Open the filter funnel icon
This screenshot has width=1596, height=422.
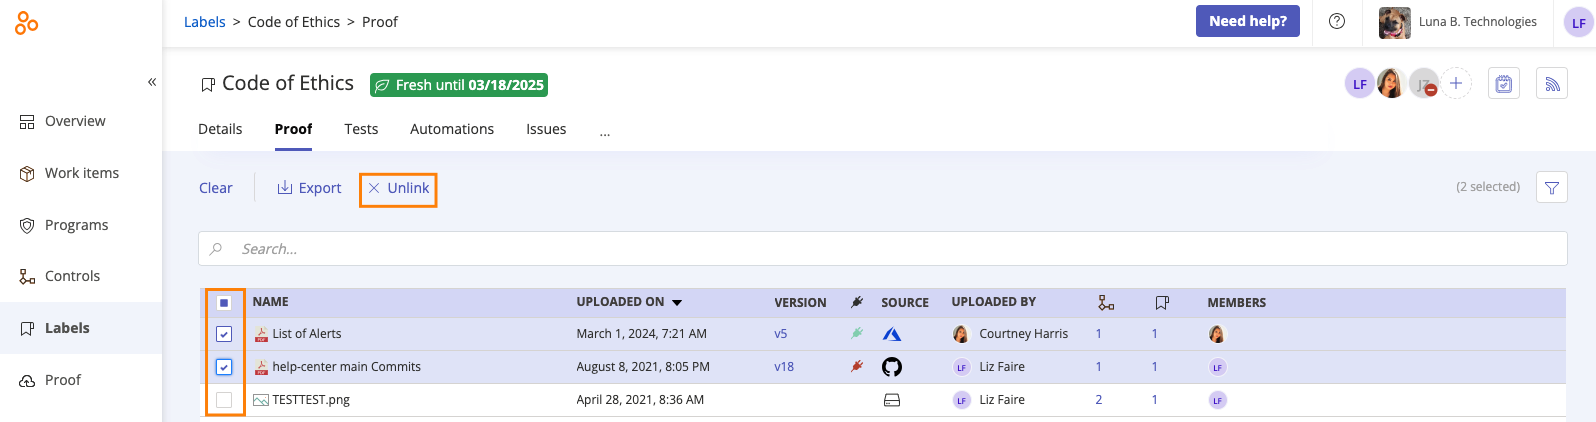1552,187
